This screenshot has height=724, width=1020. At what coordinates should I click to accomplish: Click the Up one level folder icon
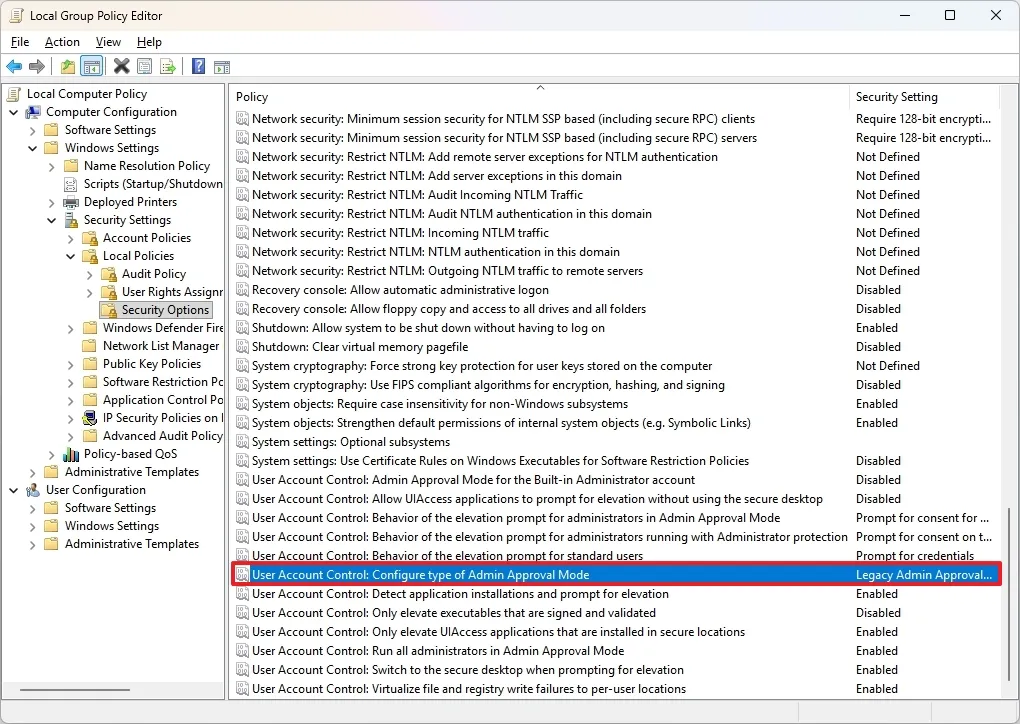coord(66,66)
